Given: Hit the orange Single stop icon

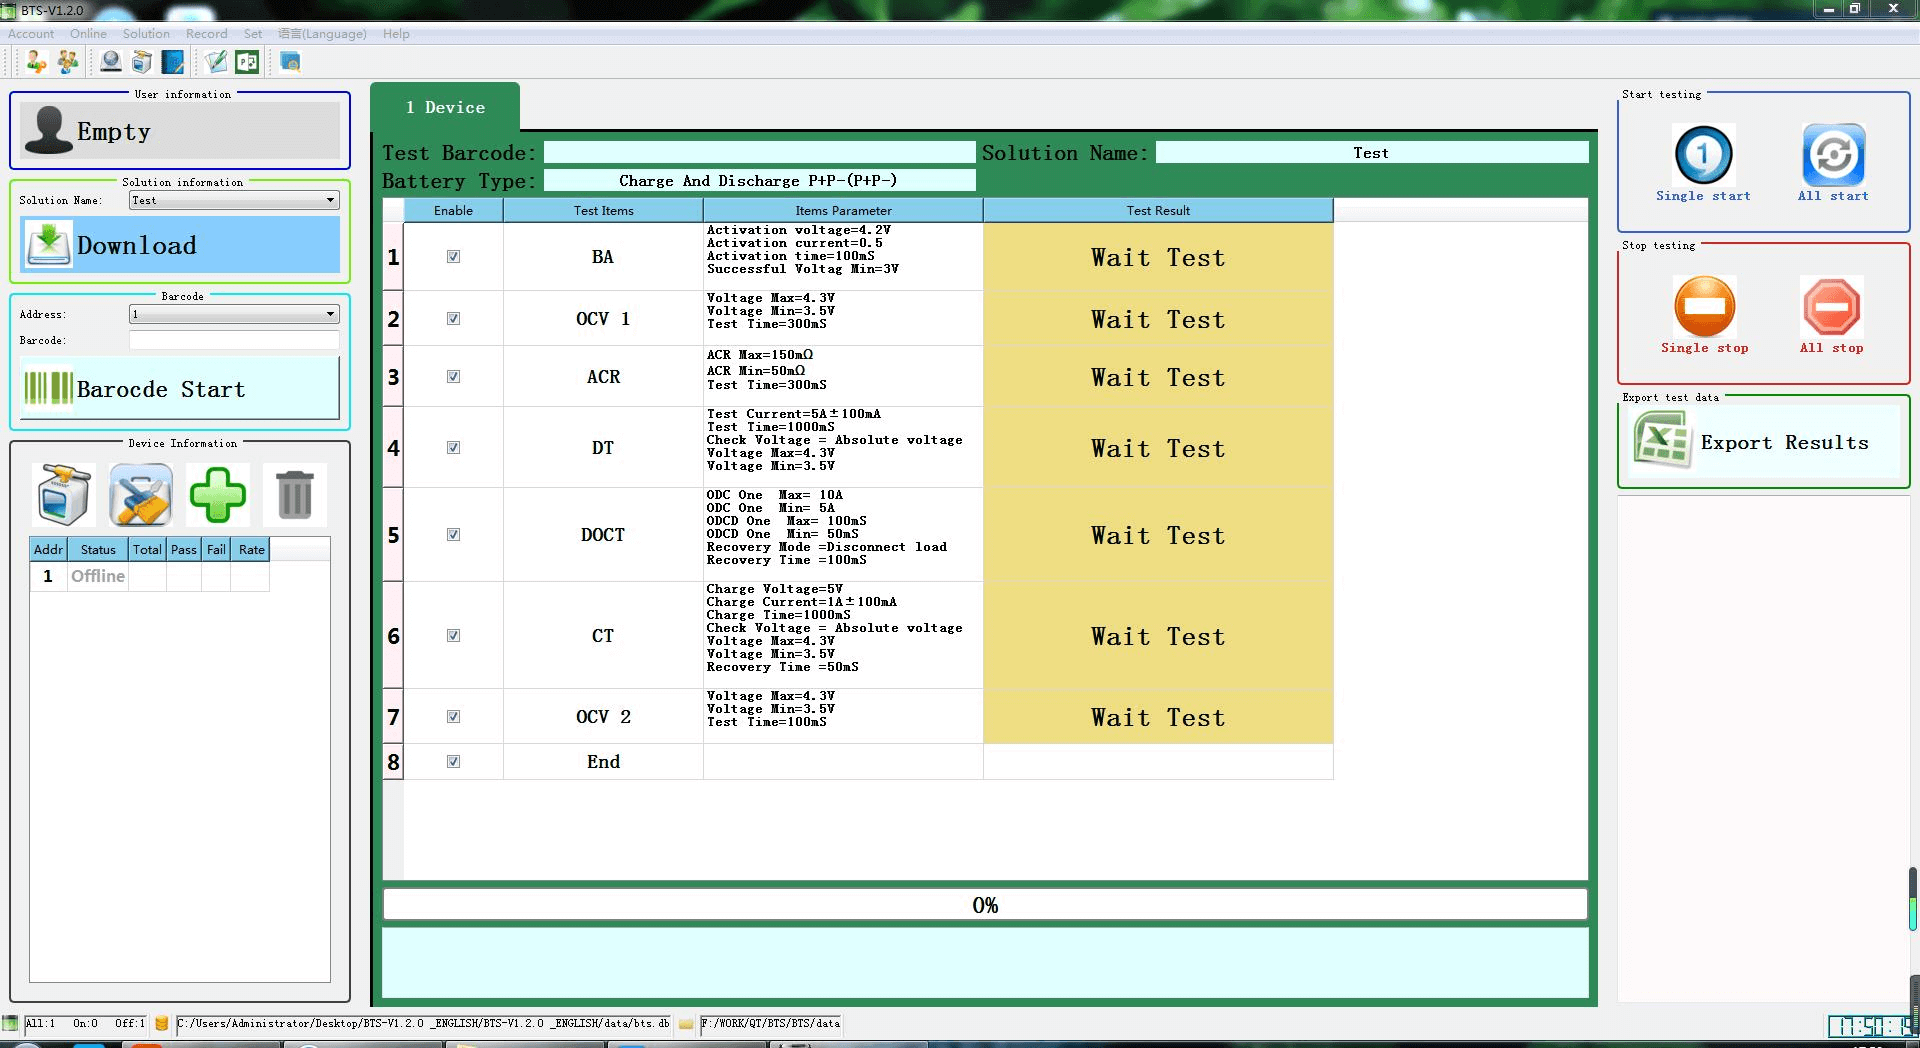Looking at the screenshot, I should click(1704, 307).
